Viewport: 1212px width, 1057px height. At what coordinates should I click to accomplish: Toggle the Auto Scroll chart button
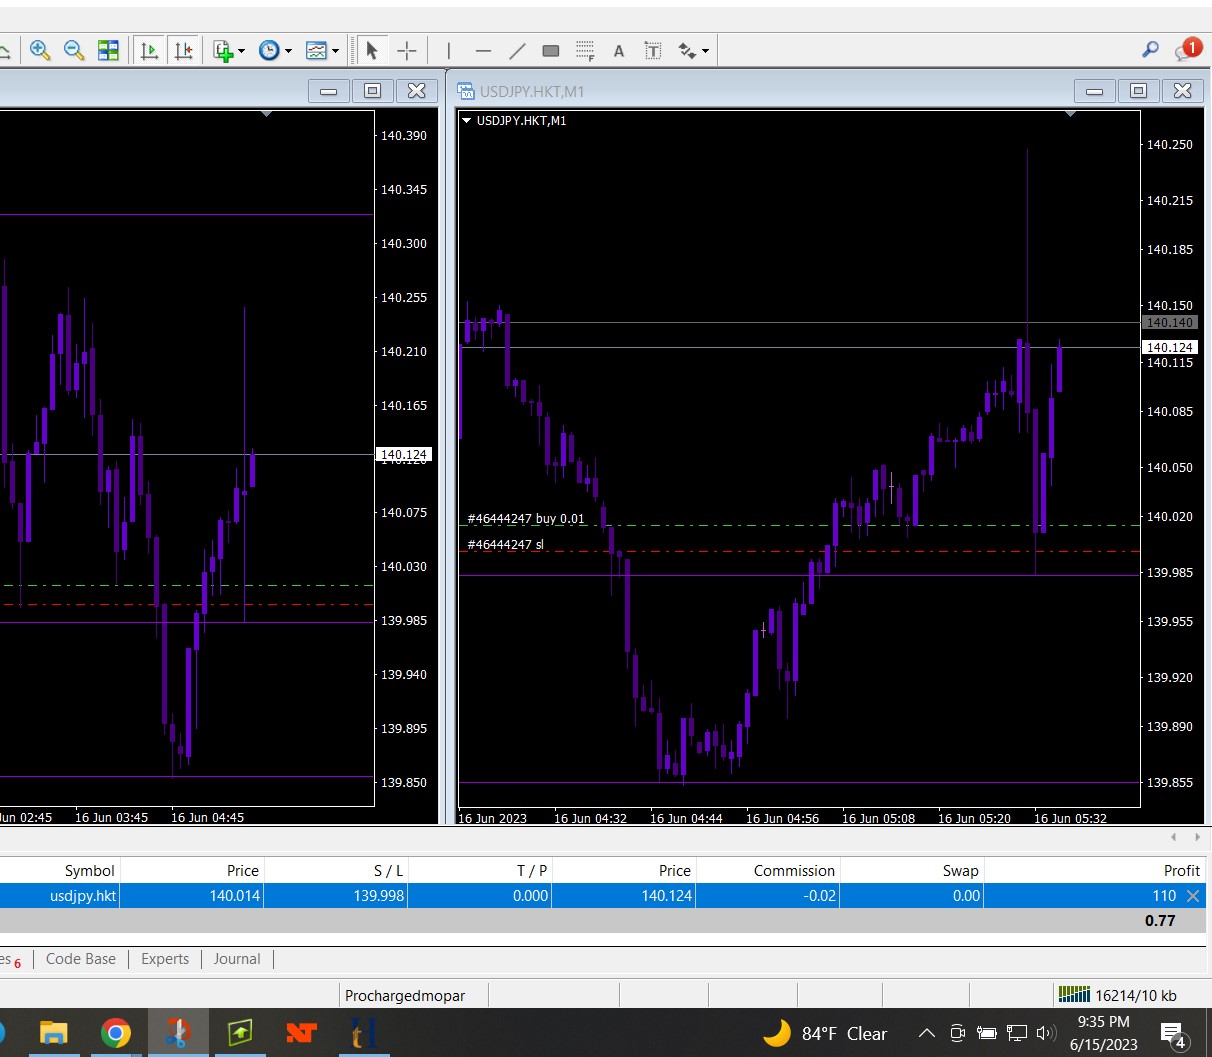[x=150, y=50]
